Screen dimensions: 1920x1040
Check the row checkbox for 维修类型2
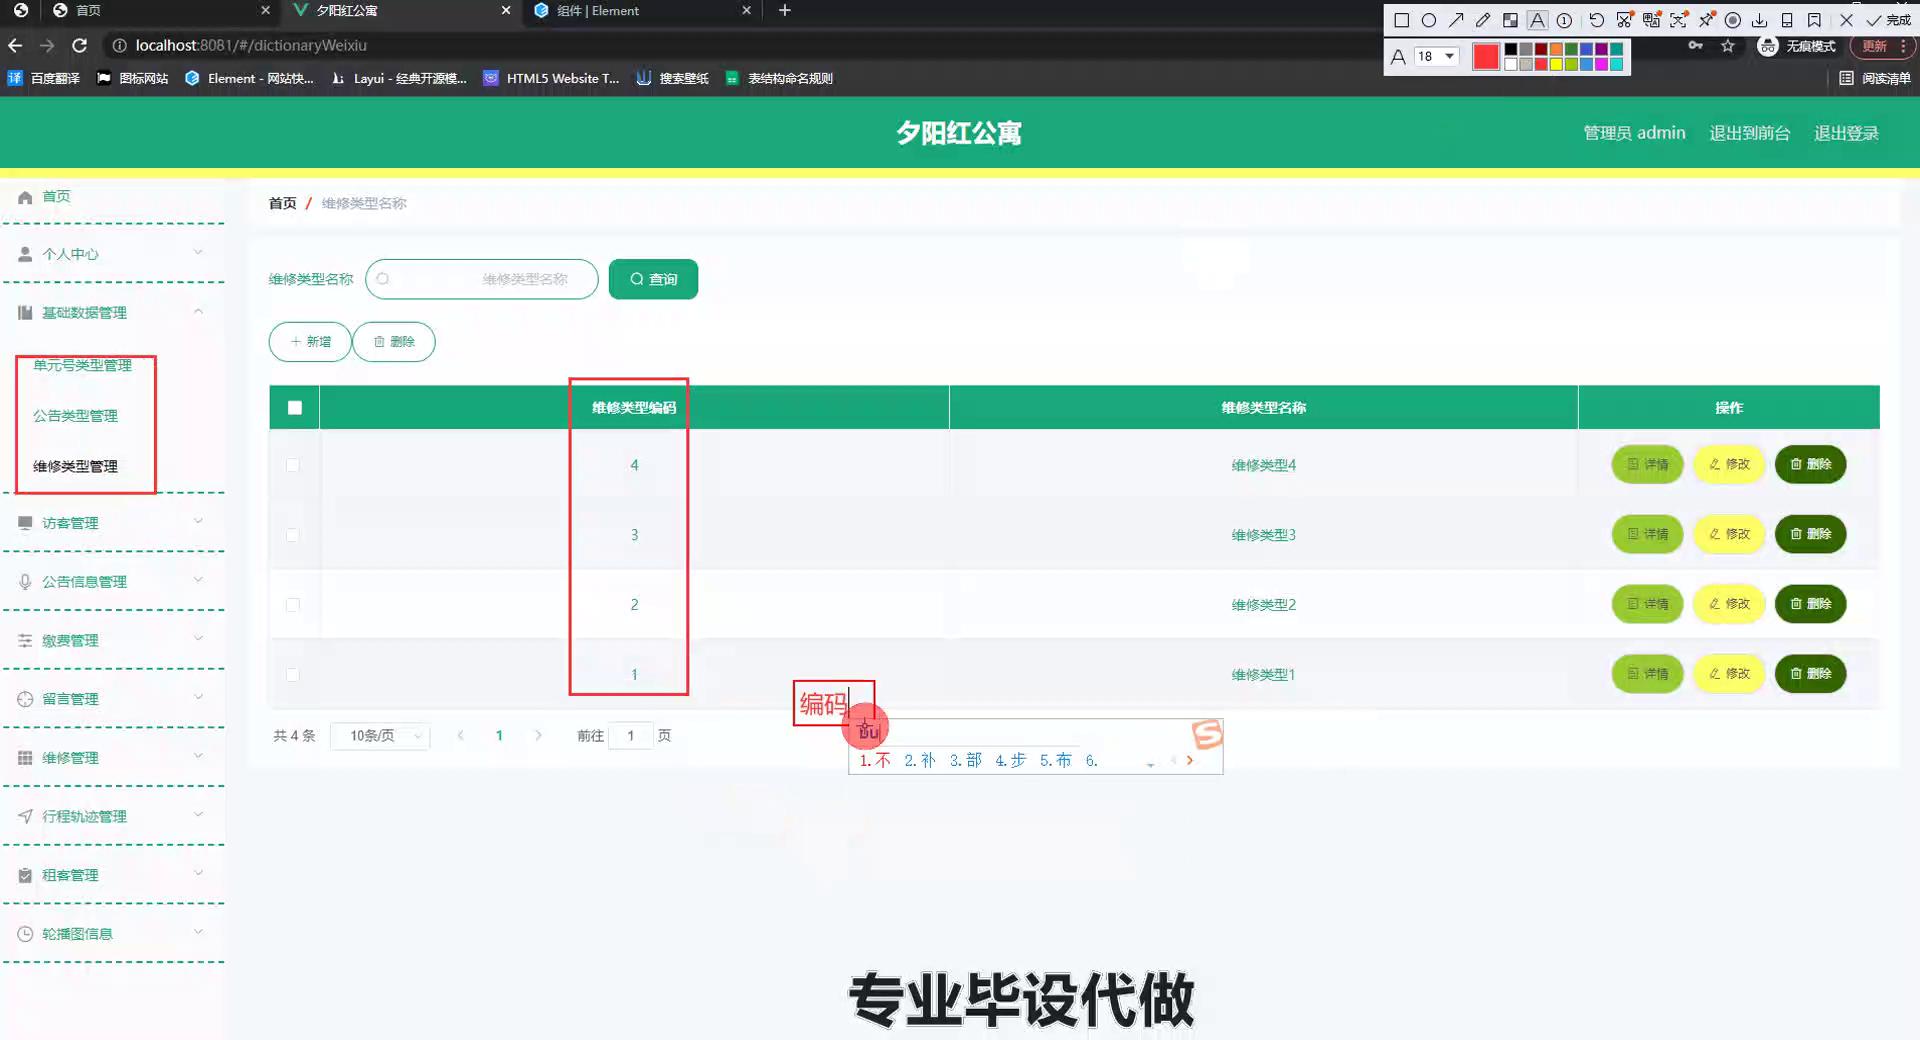[x=293, y=605]
